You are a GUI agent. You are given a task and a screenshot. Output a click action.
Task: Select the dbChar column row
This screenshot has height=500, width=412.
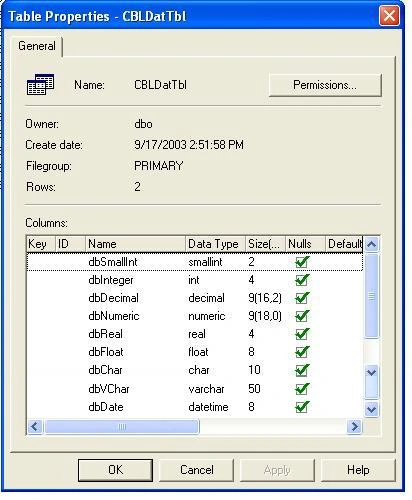point(195,370)
